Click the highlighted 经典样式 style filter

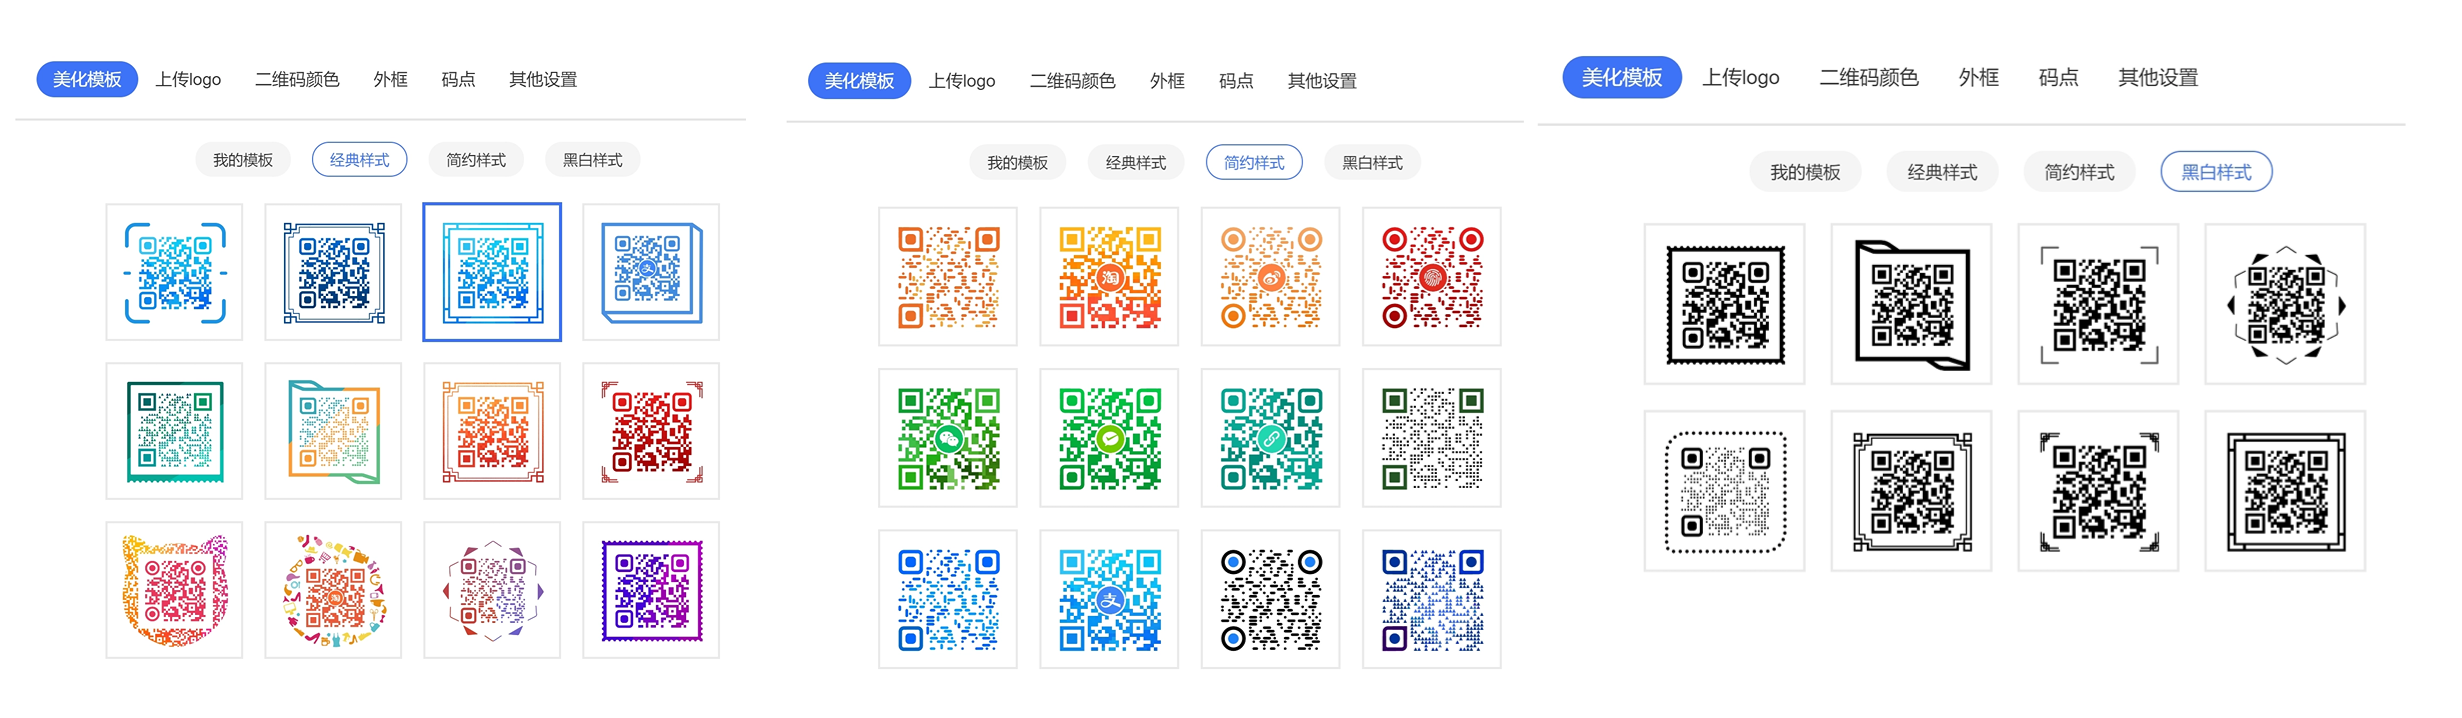(359, 160)
